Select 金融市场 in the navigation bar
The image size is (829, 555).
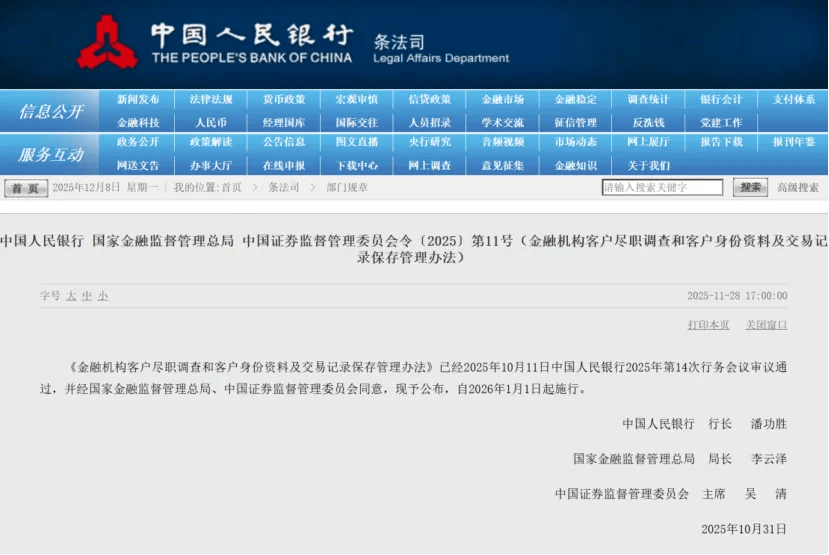click(x=502, y=100)
